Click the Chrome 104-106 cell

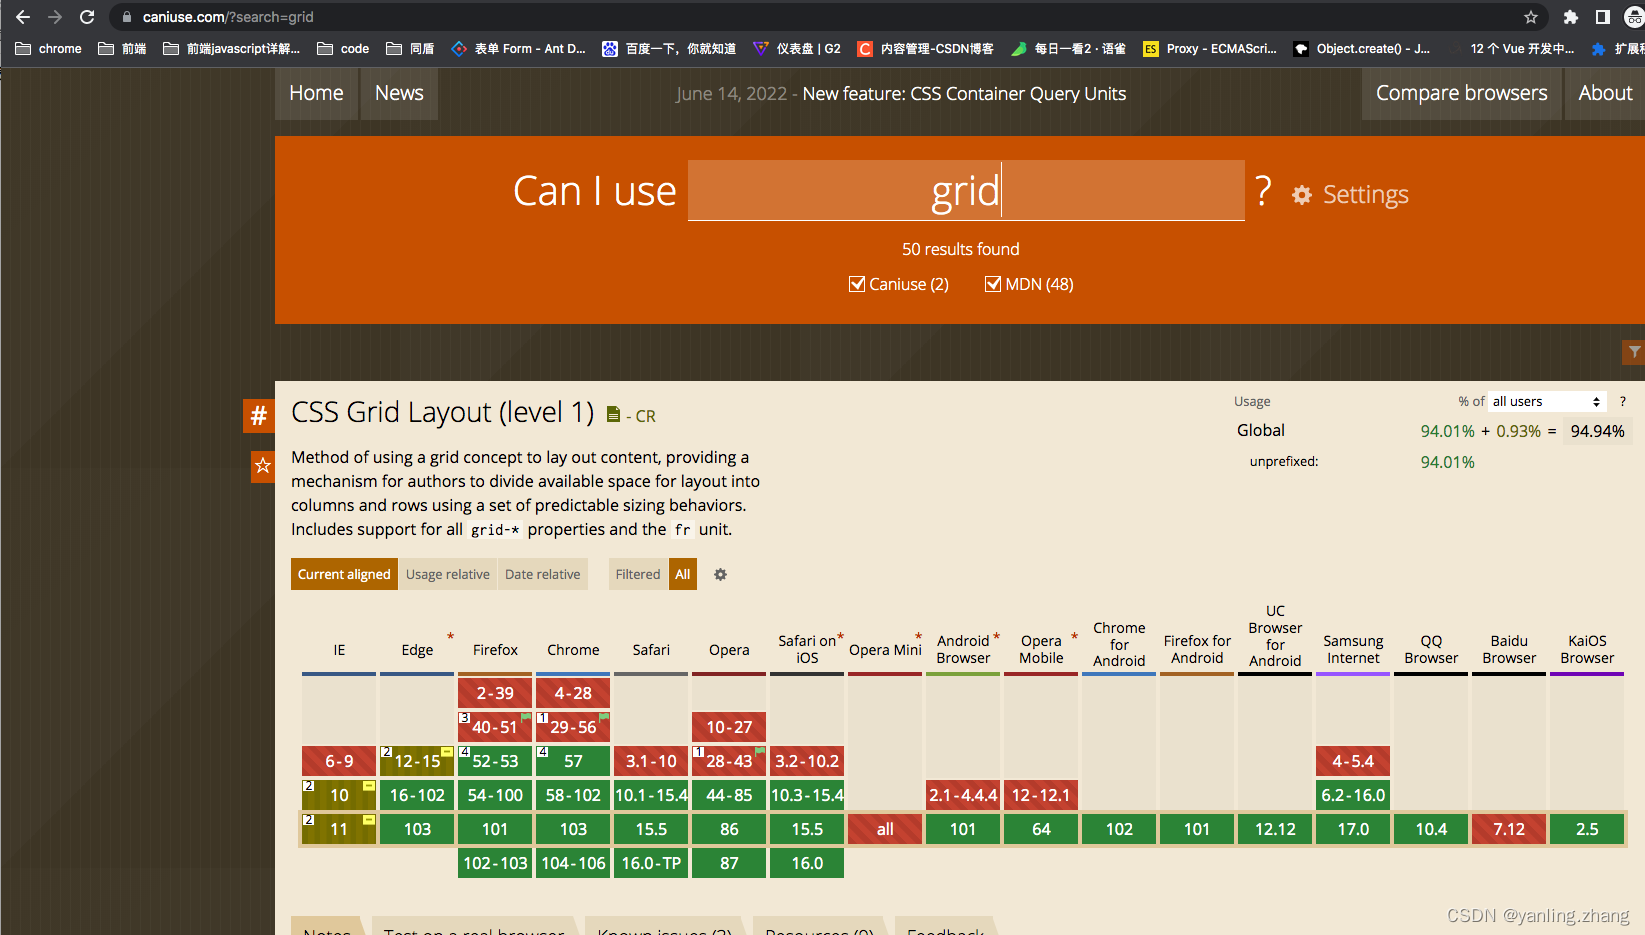(573, 863)
